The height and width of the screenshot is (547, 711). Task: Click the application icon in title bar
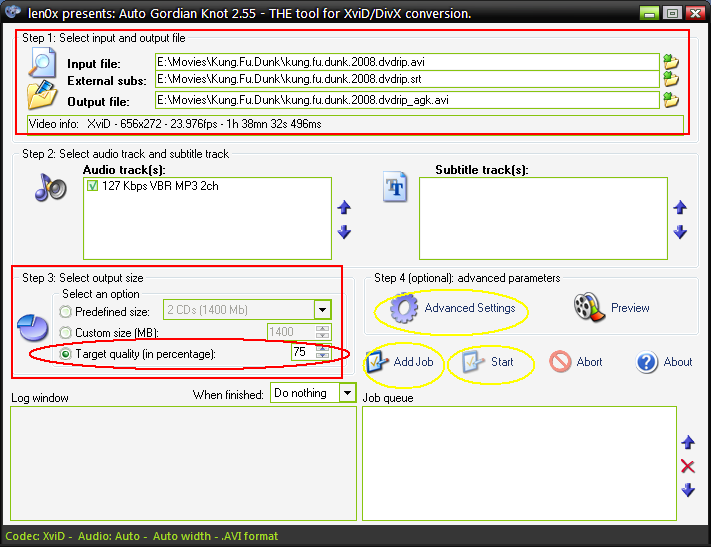point(13,11)
